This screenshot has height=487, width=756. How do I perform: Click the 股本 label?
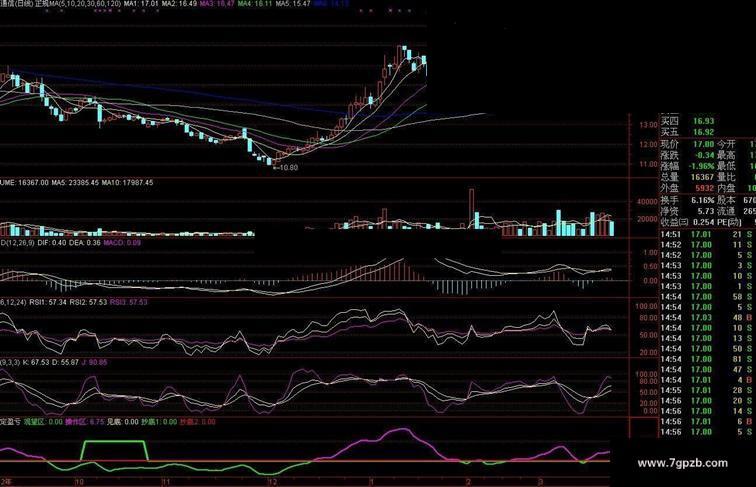tap(727, 200)
